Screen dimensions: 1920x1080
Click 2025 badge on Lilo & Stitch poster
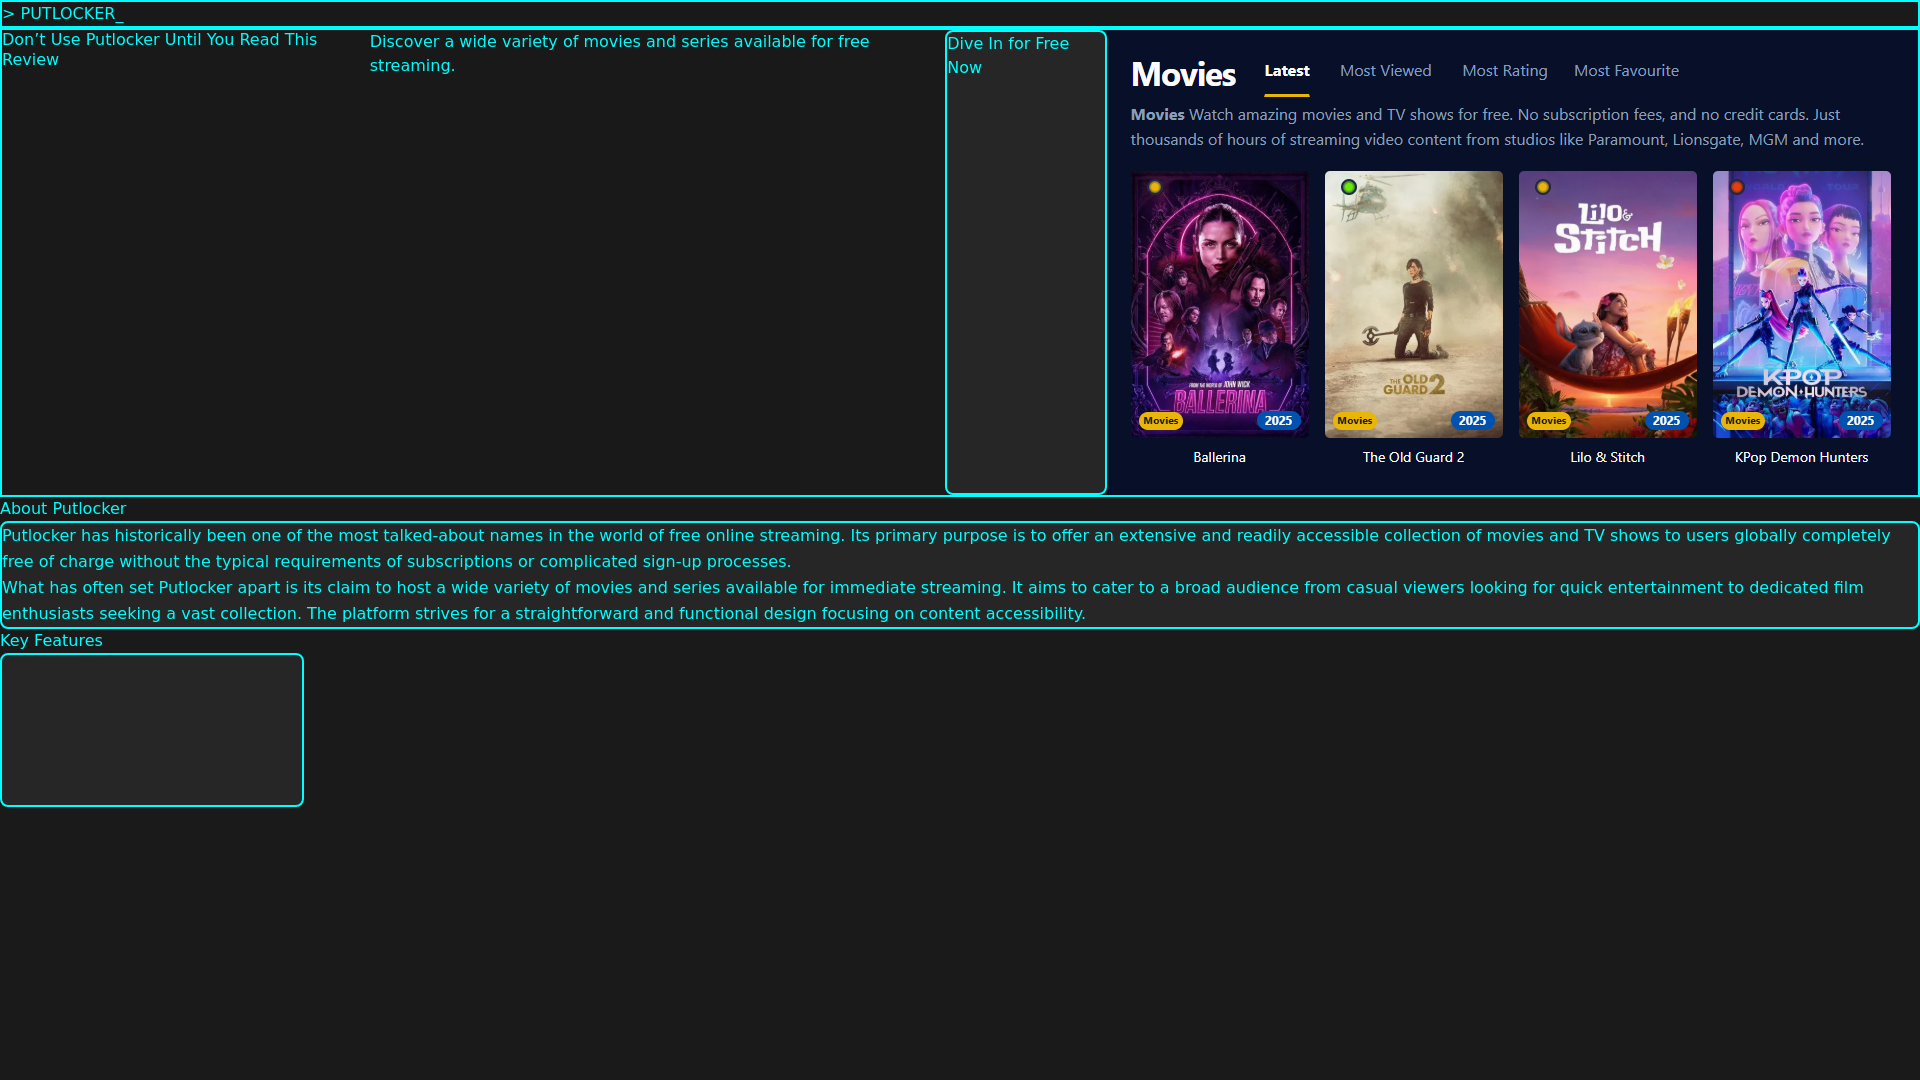[1666, 421]
